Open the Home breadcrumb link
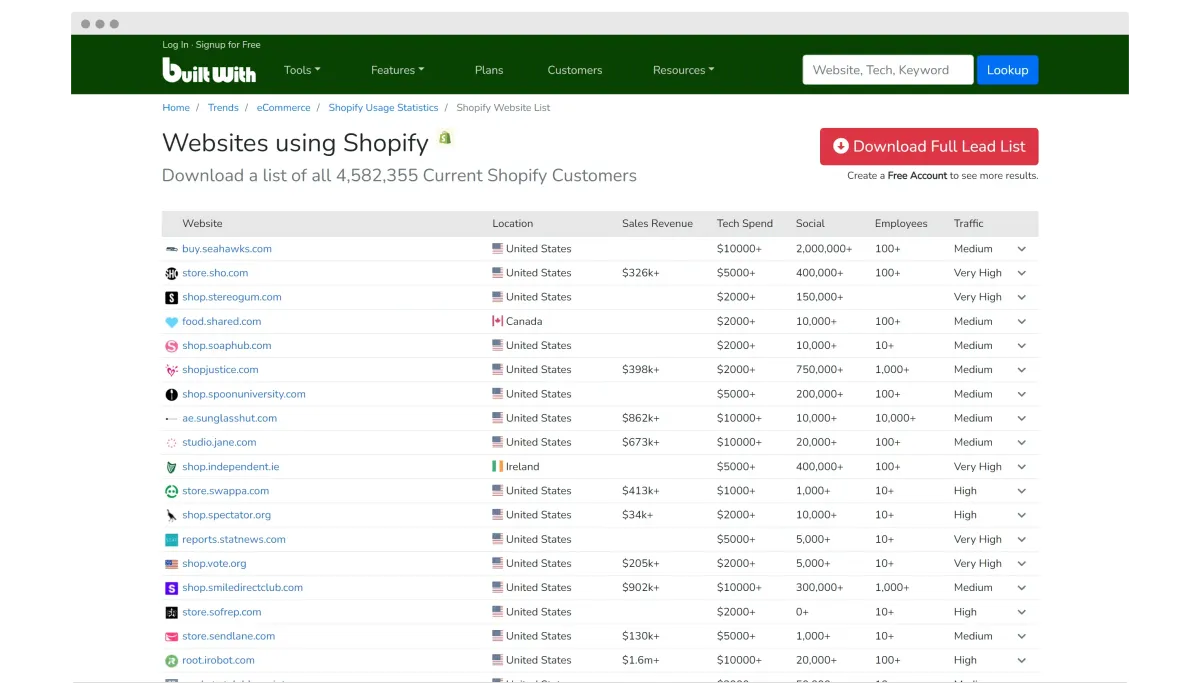This screenshot has height=694, width=1200. click(176, 108)
